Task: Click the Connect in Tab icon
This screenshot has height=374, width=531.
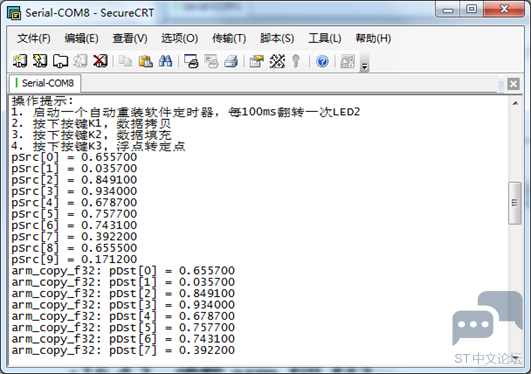Action: pos(60,61)
